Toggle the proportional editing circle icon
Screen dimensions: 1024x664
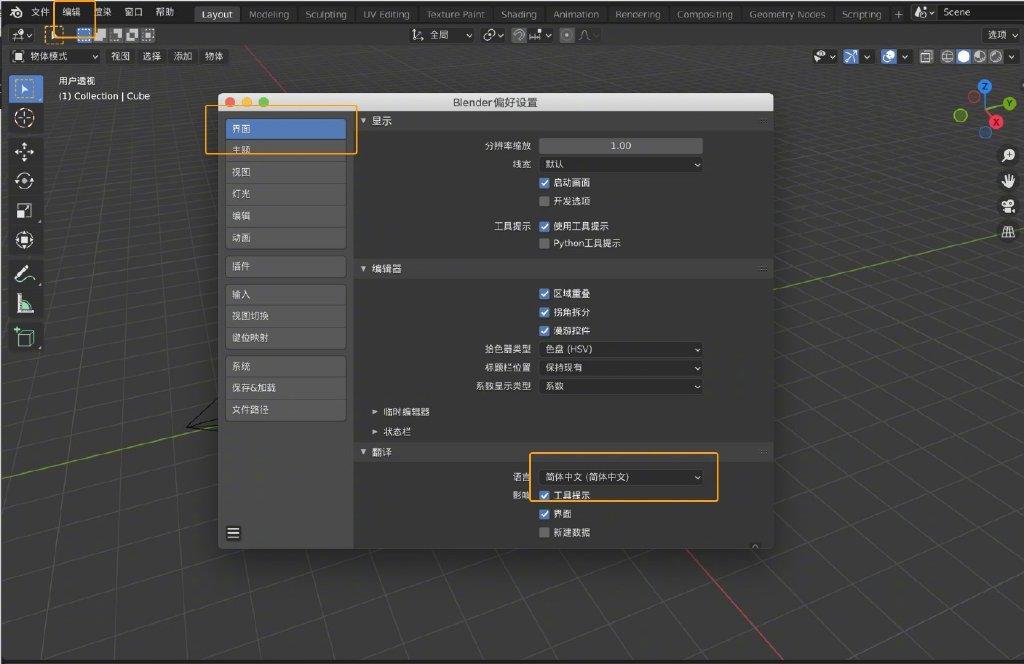point(567,35)
